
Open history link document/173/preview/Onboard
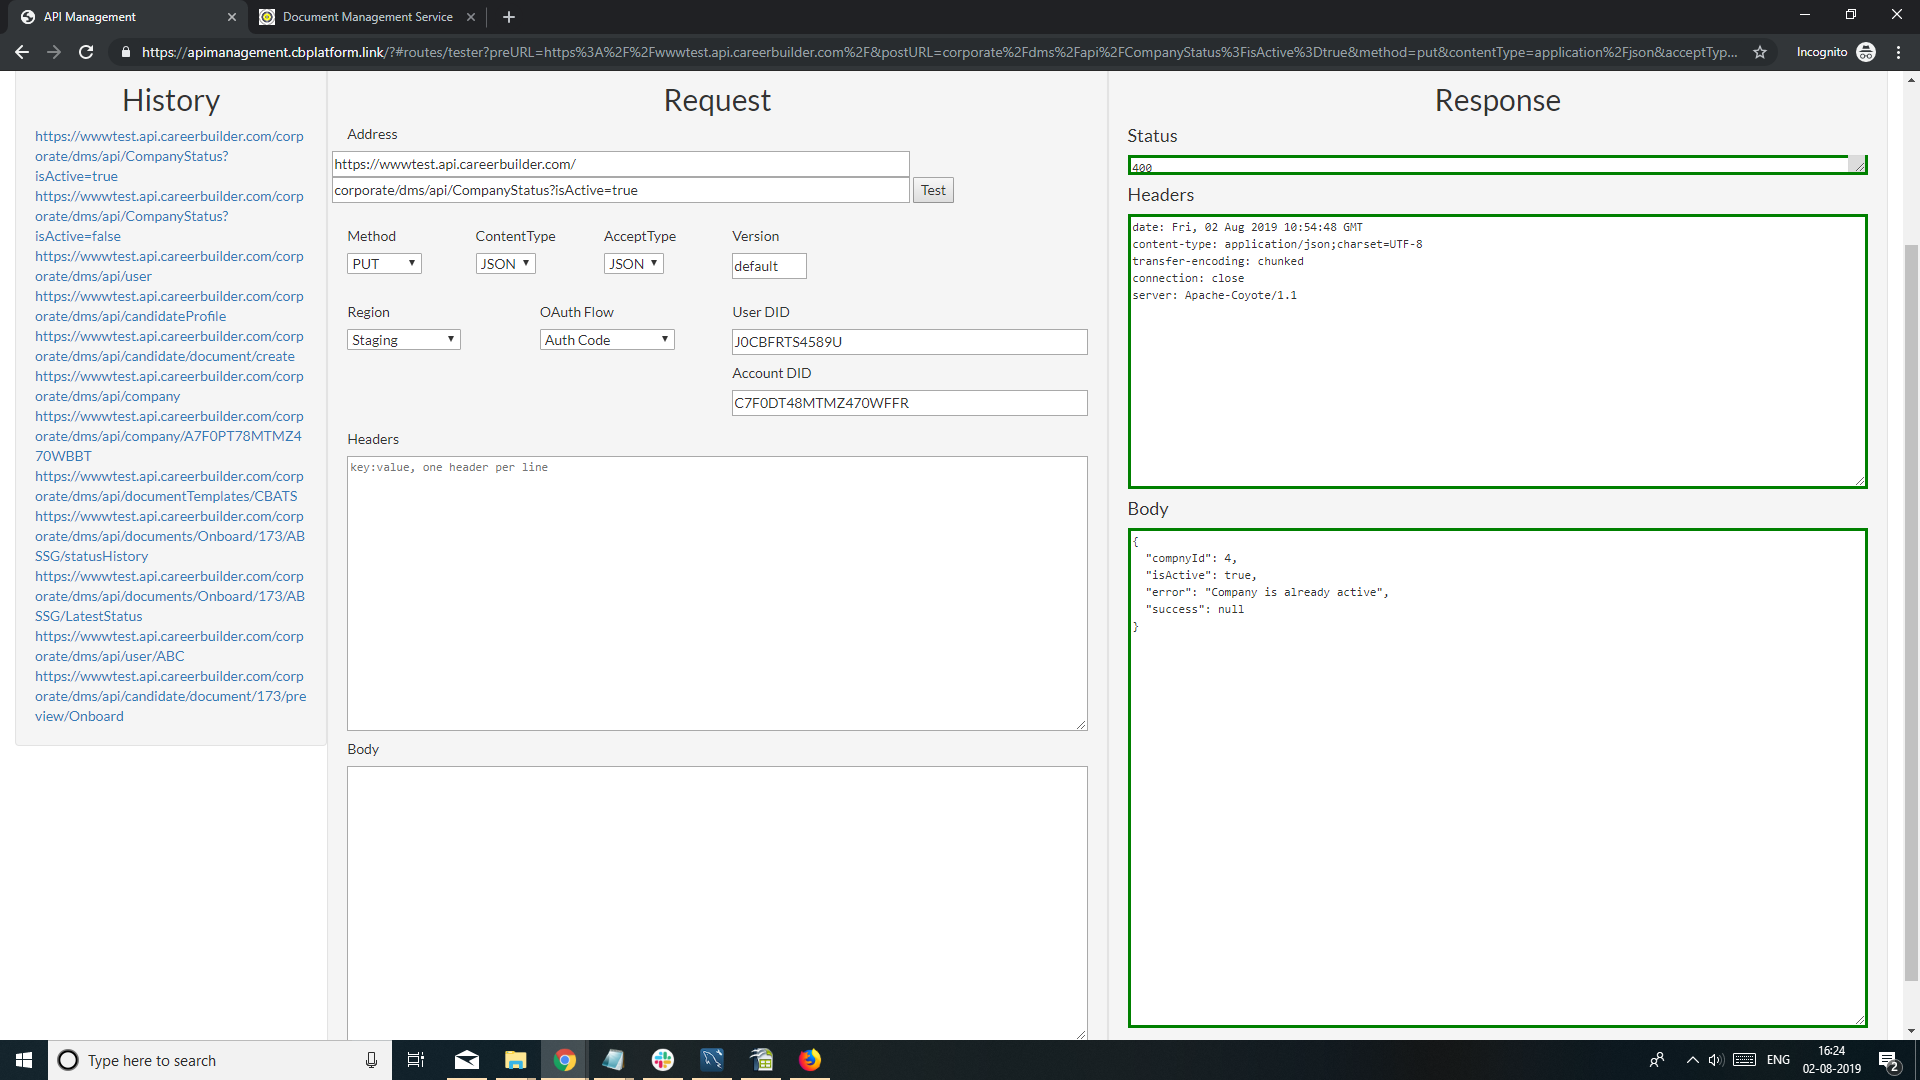click(x=170, y=696)
